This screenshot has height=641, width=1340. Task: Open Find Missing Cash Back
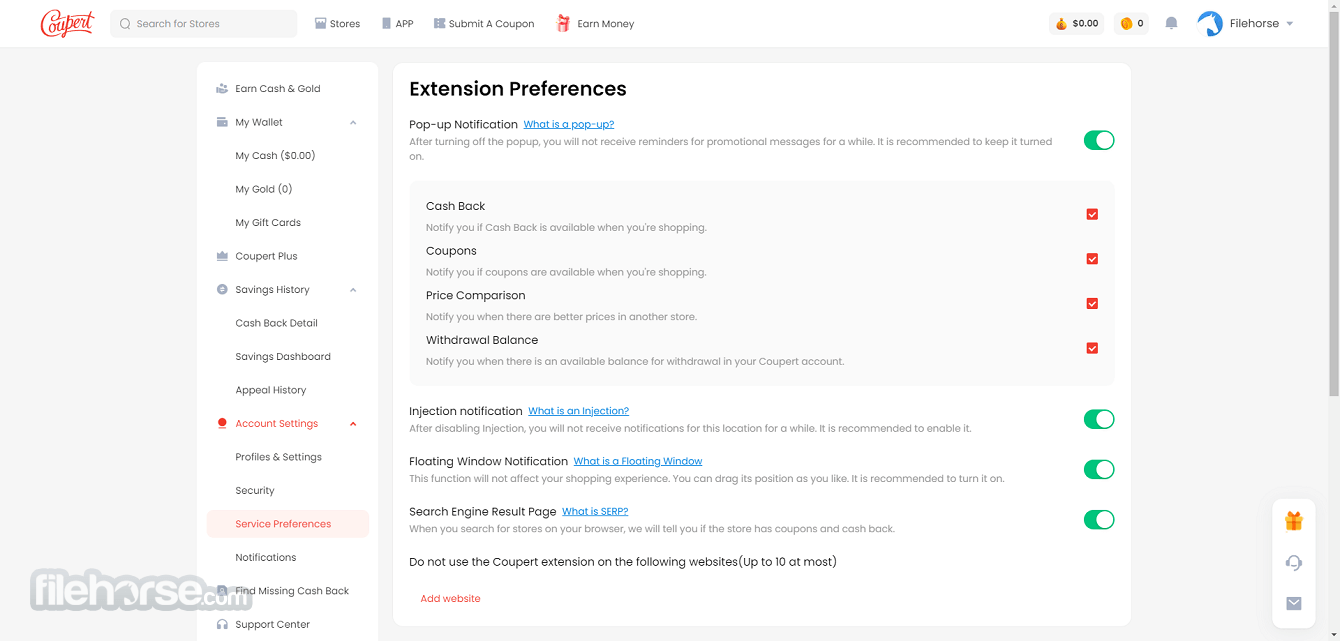(x=292, y=591)
